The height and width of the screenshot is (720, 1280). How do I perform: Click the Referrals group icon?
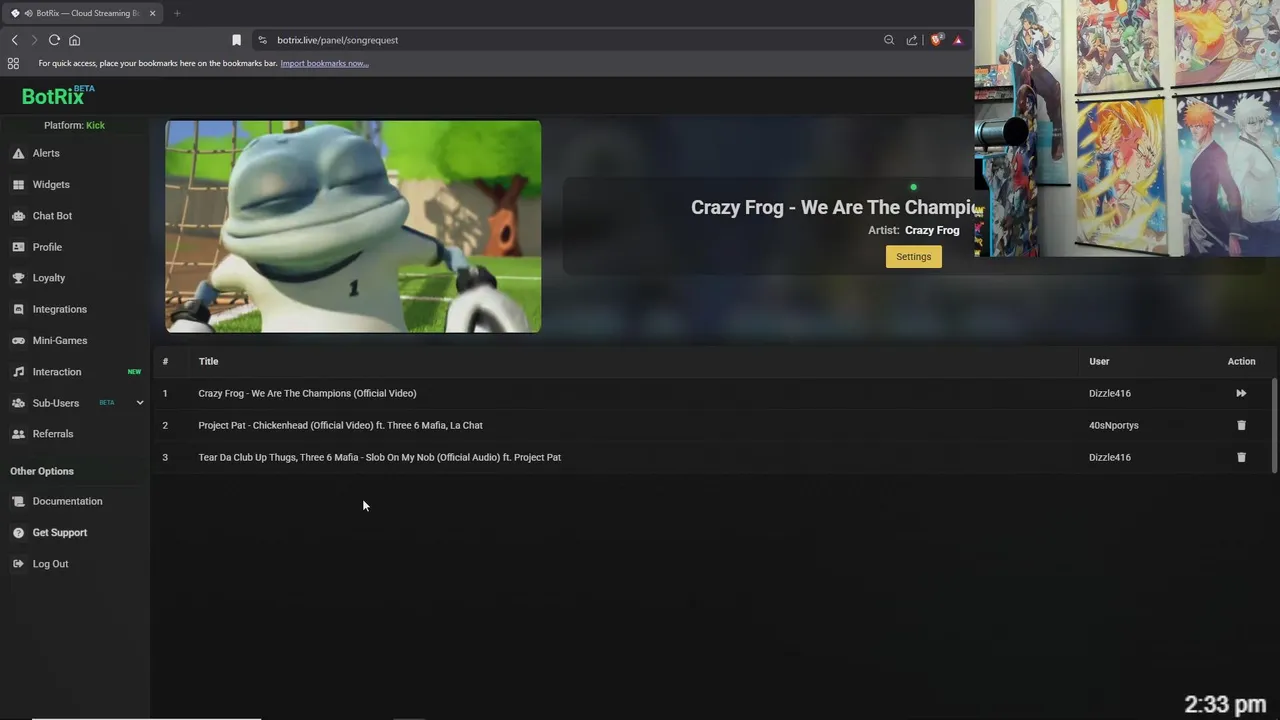click(18, 434)
